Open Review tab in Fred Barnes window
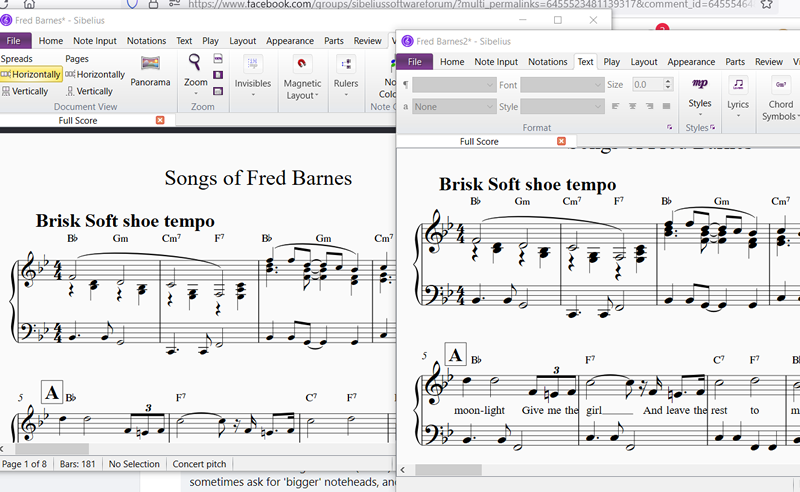This screenshot has width=800, height=492. [x=367, y=41]
